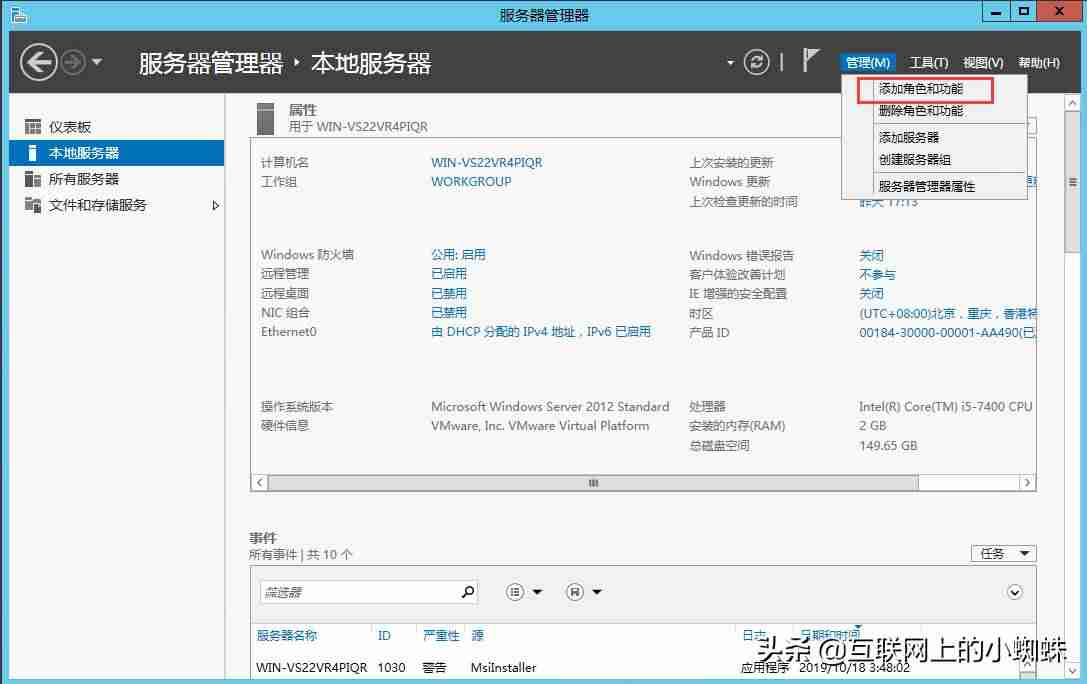Screen dimensions: 1087x684
Task: Click 关闭 next to Windows 错误报告
Action: [x=871, y=255]
